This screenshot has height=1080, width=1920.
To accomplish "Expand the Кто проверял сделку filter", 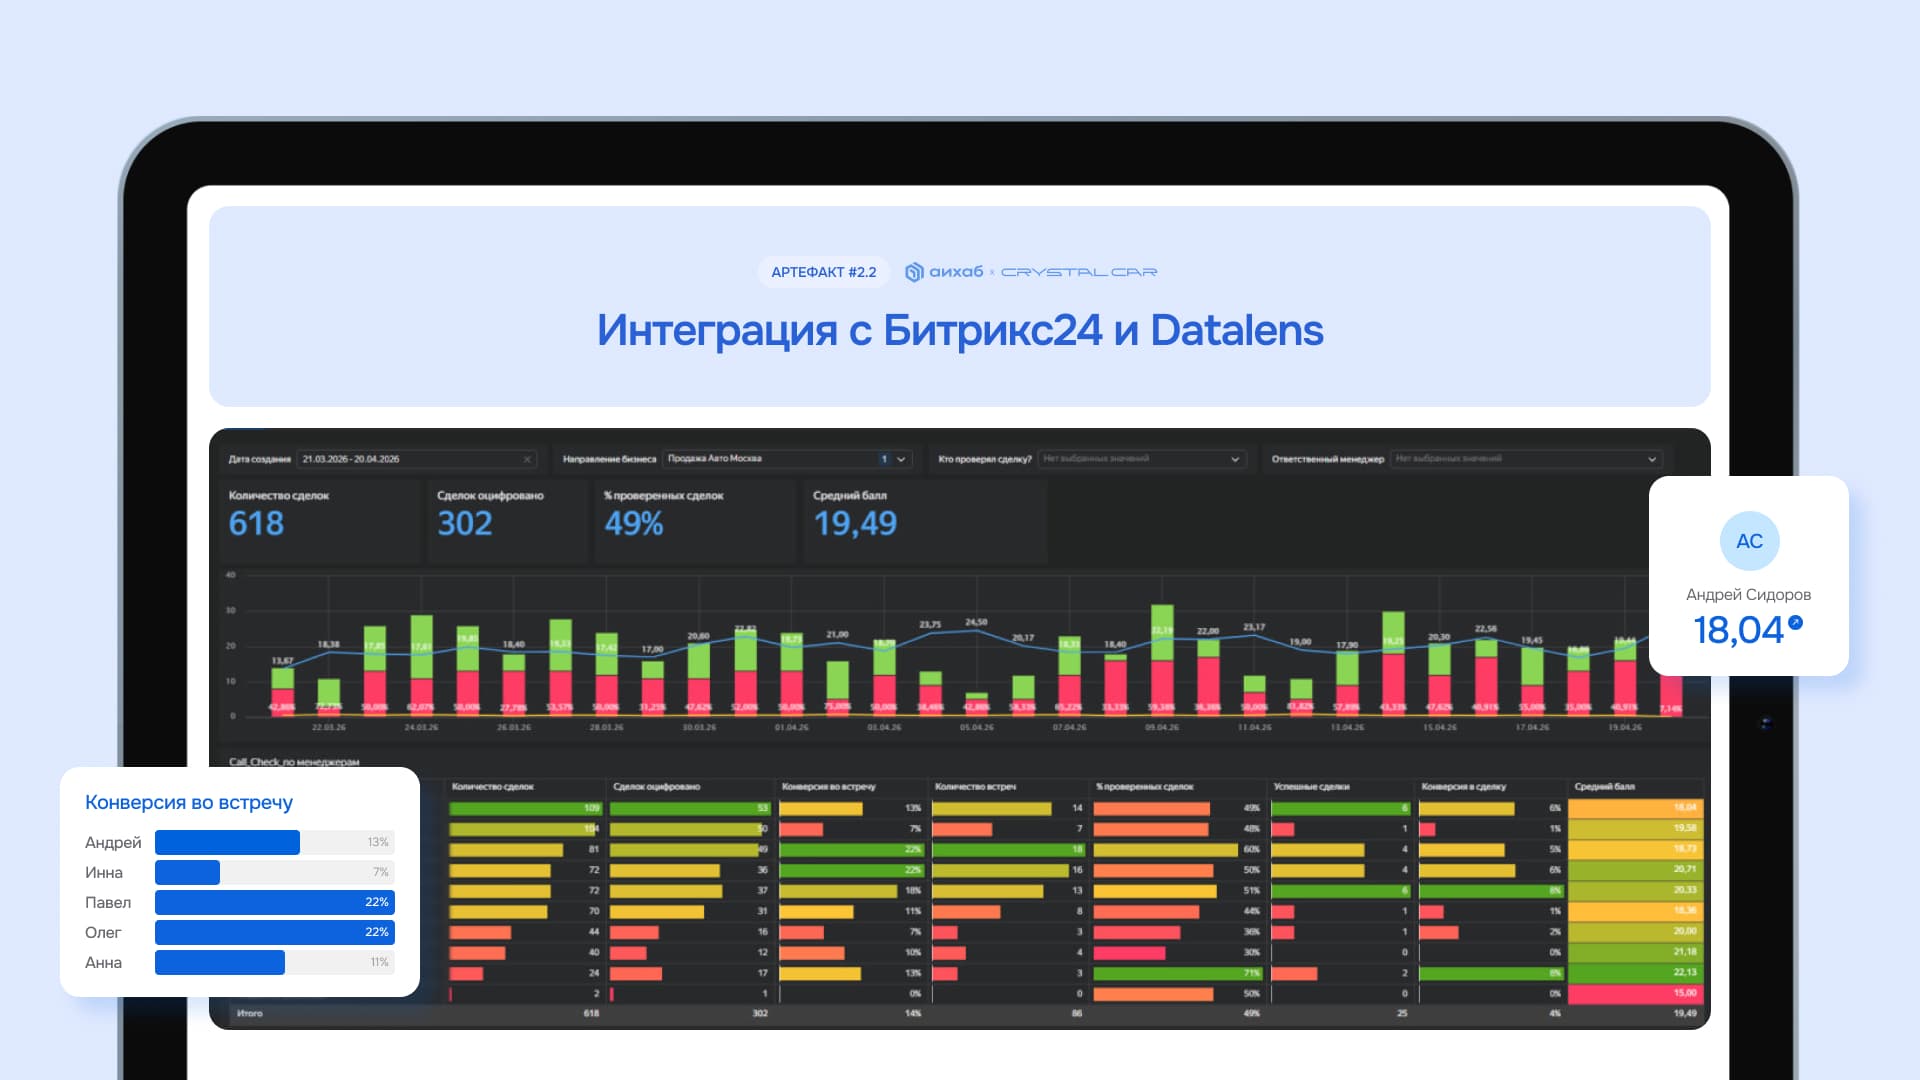I will (1235, 459).
